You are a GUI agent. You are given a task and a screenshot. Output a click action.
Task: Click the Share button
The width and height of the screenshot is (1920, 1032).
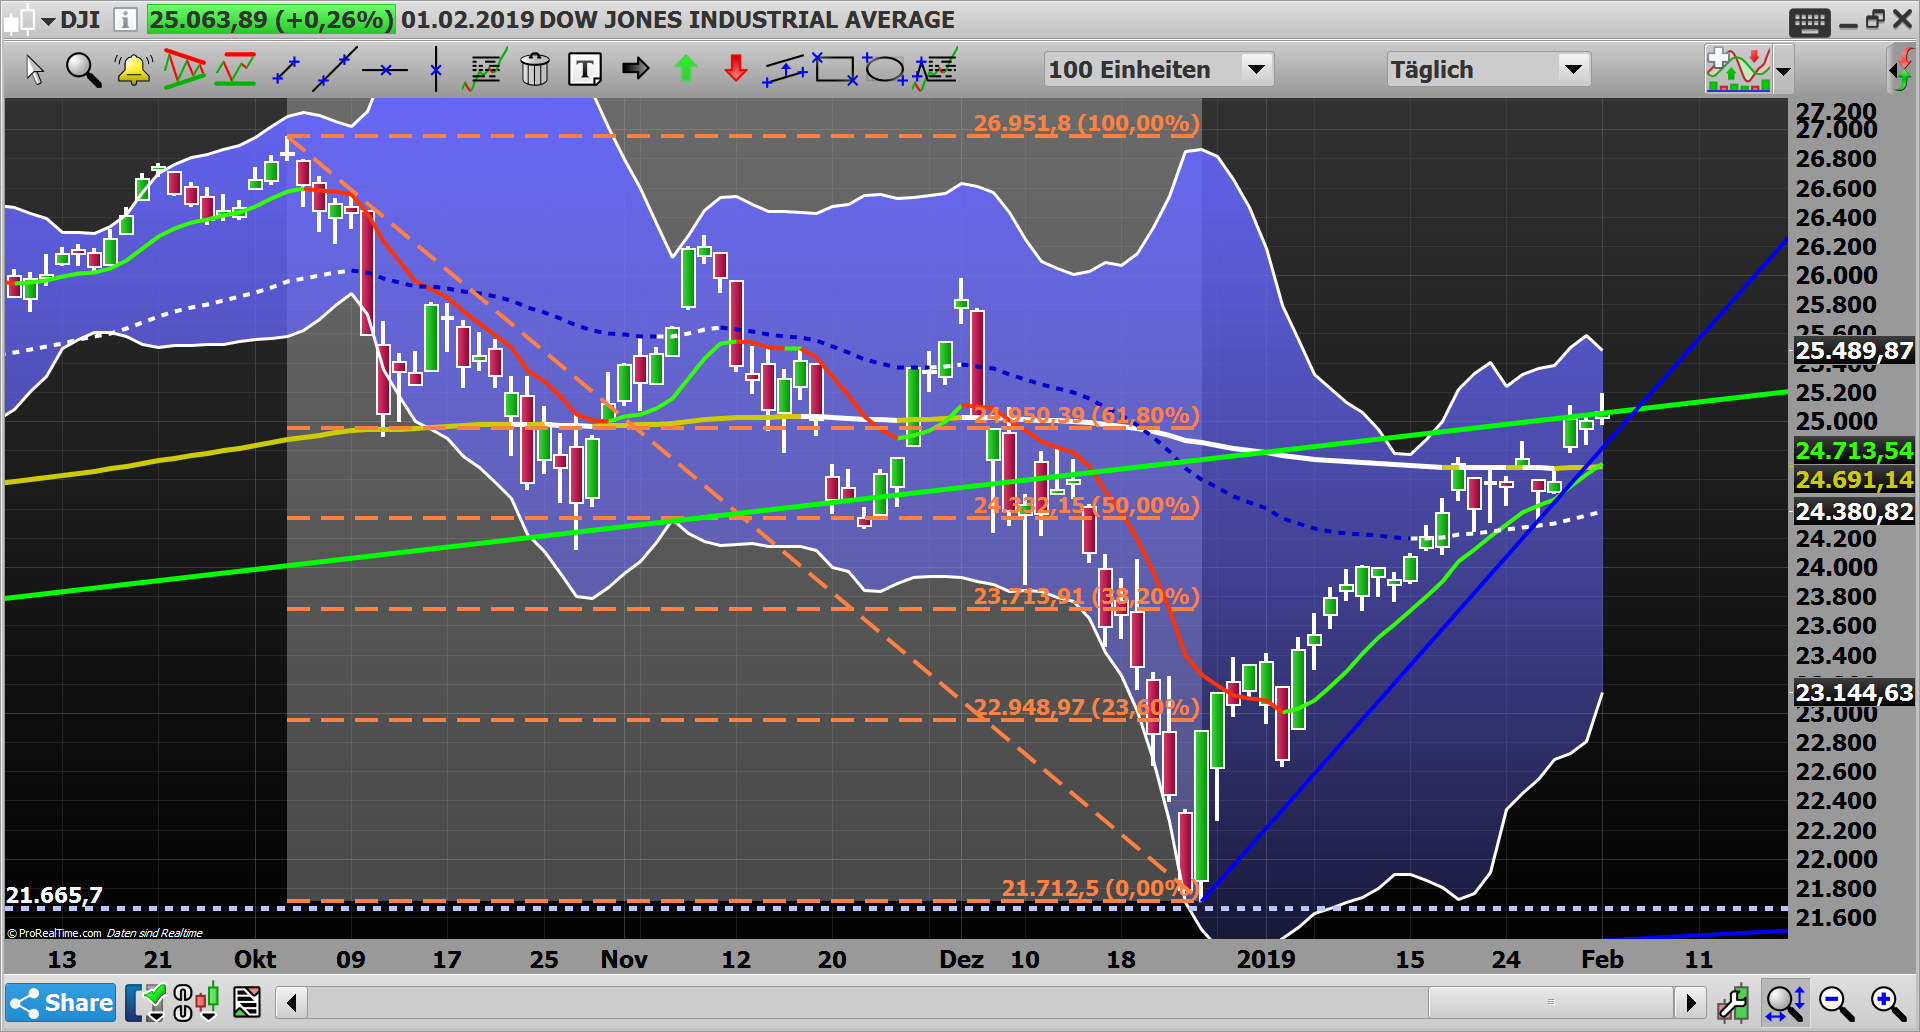pos(61,1003)
